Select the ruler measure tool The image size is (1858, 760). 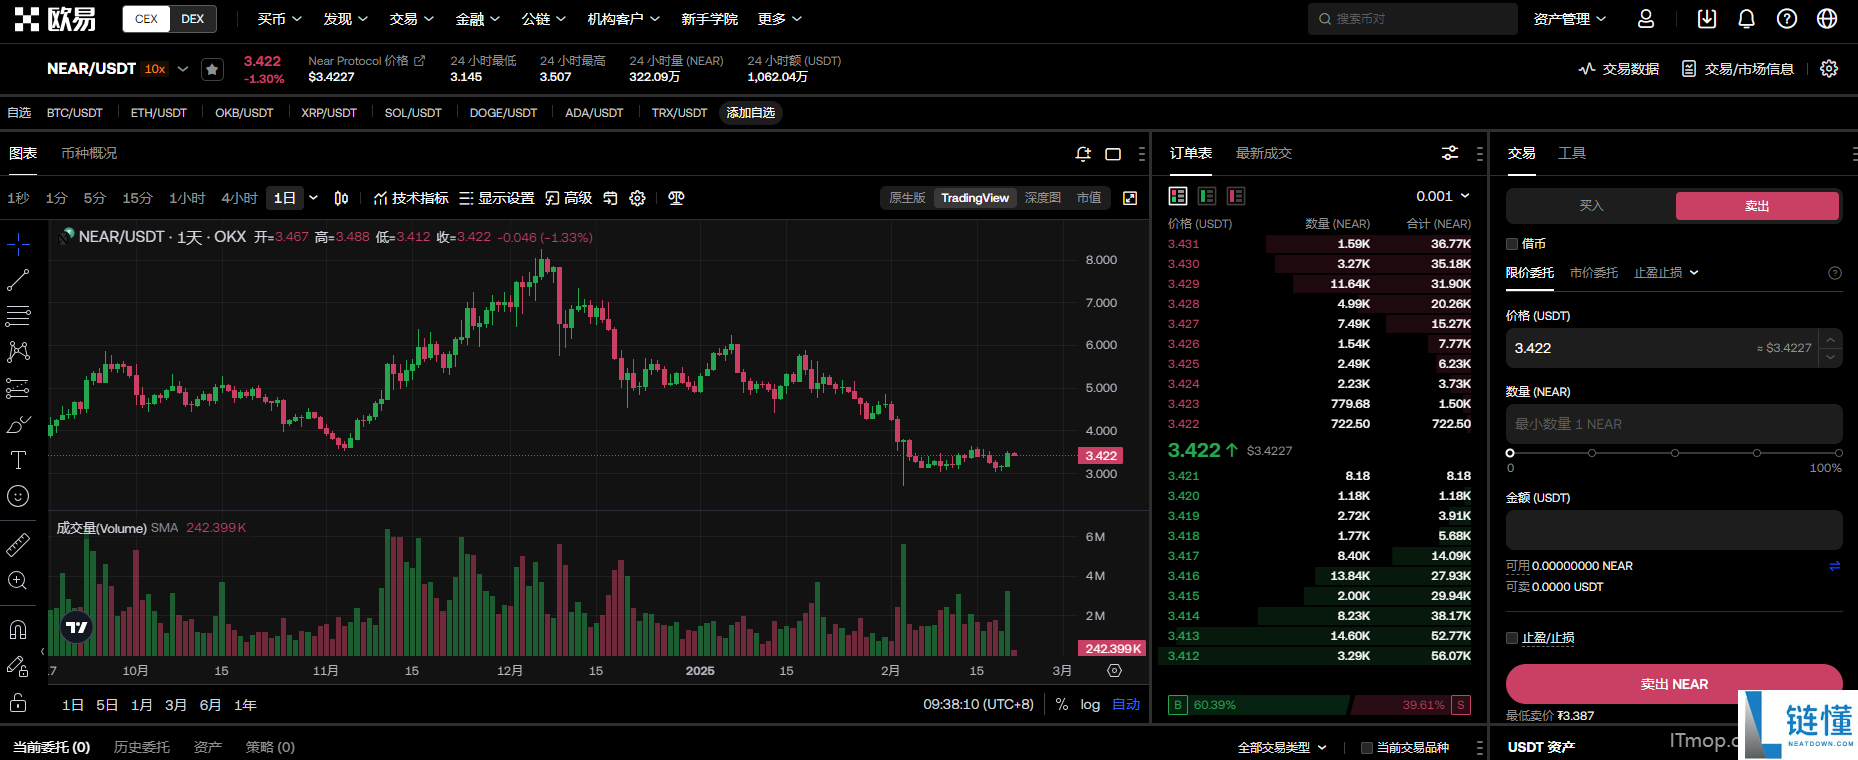pyautogui.click(x=18, y=545)
